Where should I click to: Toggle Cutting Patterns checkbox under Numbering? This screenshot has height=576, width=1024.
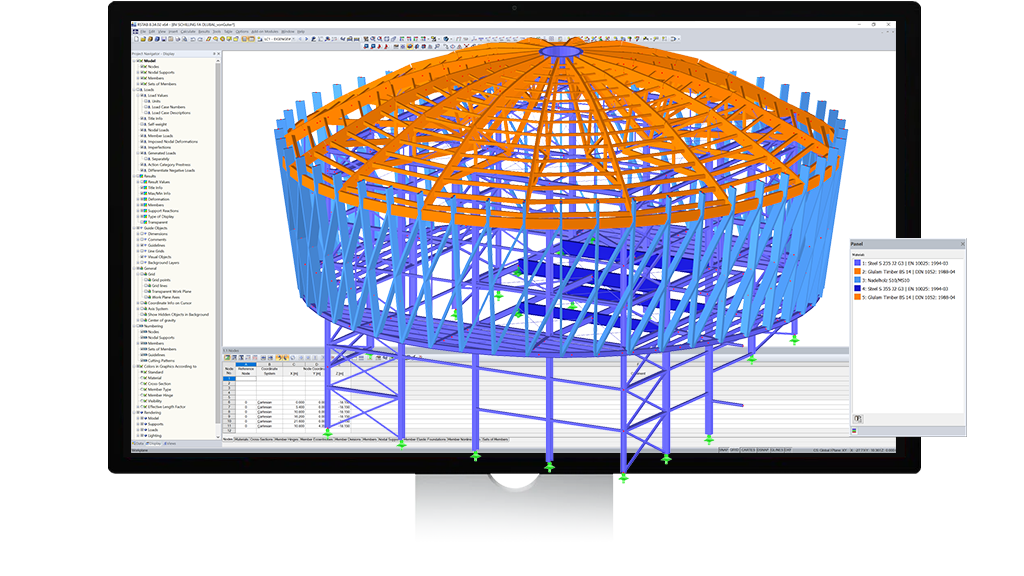coord(142,360)
